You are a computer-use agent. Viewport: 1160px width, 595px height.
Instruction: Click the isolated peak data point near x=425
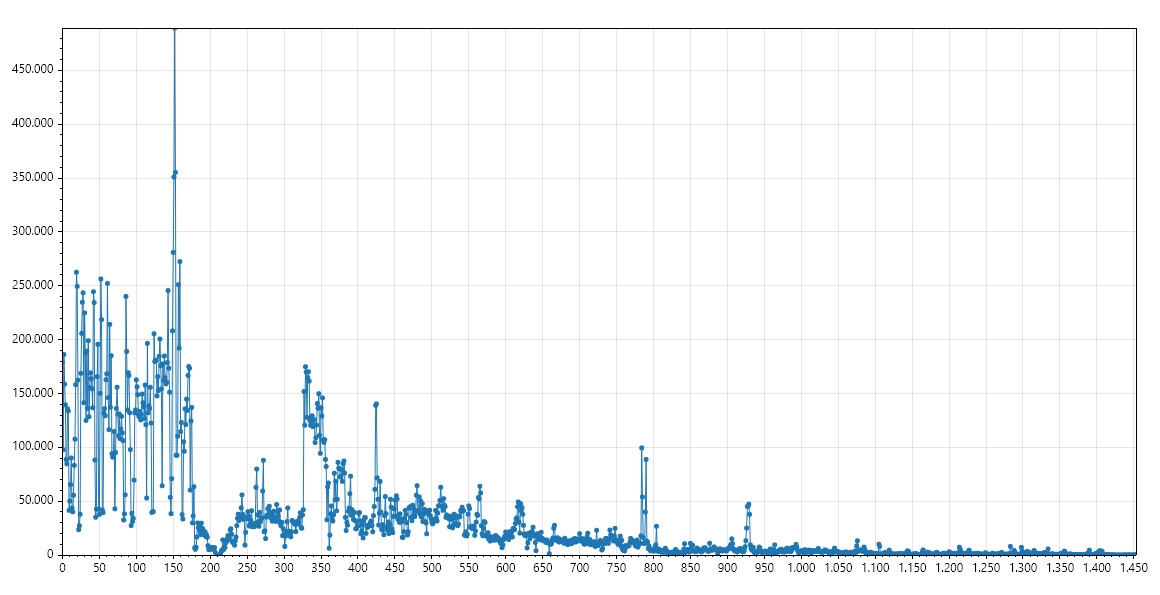(376, 403)
